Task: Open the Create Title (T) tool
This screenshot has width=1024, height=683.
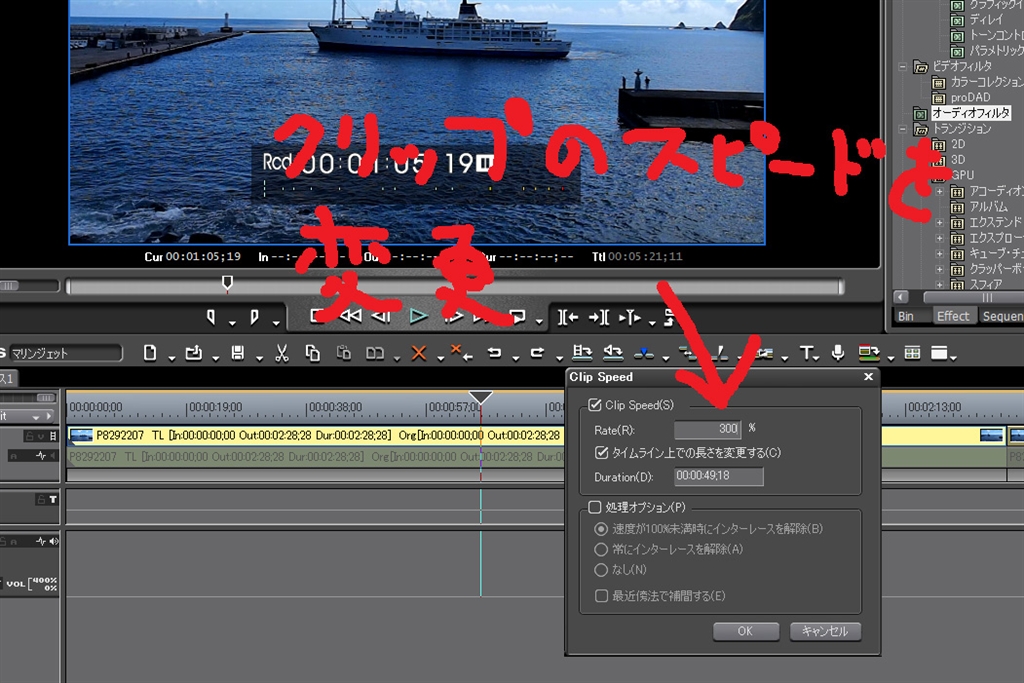Action: pos(807,353)
